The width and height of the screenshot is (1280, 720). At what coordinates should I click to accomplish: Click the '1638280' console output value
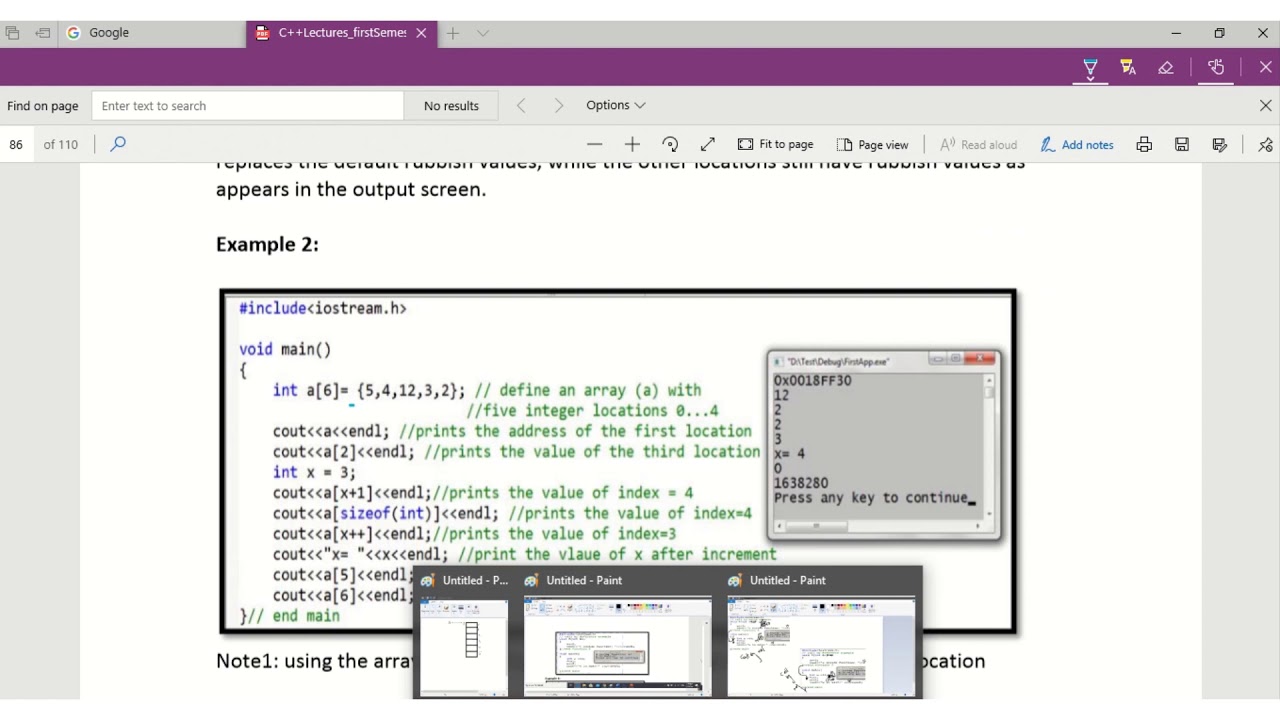800,483
